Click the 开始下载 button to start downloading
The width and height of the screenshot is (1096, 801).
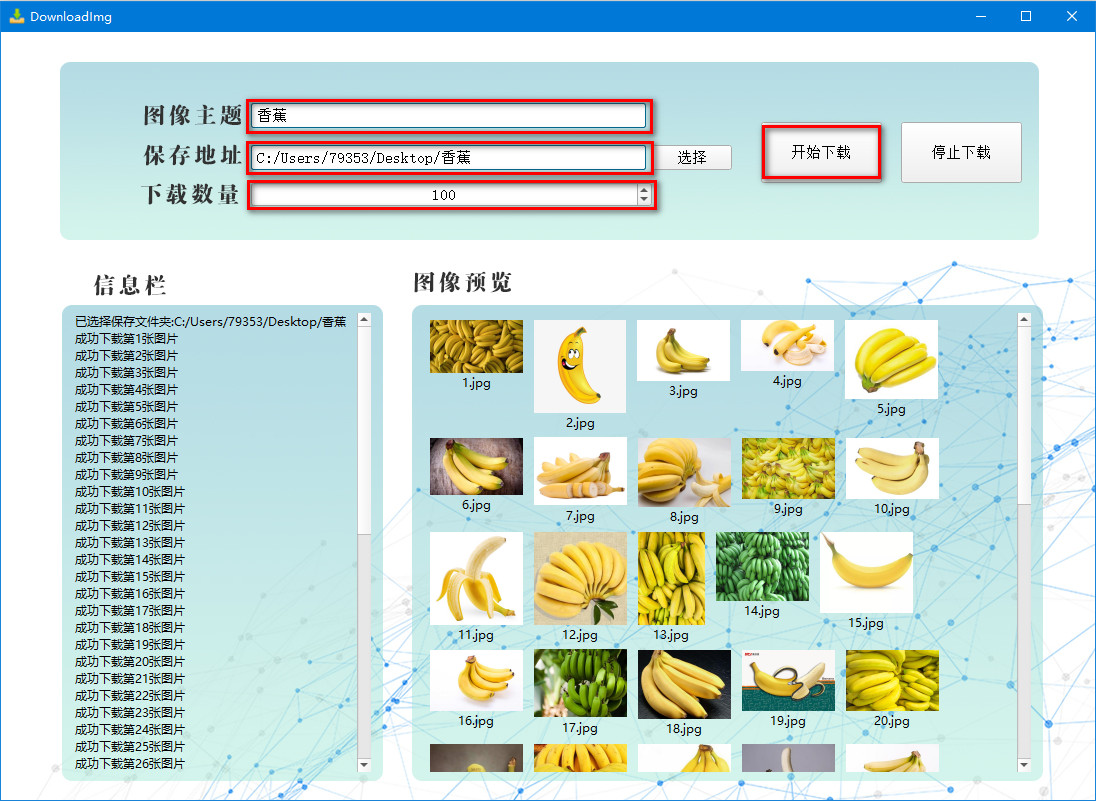[x=821, y=152]
